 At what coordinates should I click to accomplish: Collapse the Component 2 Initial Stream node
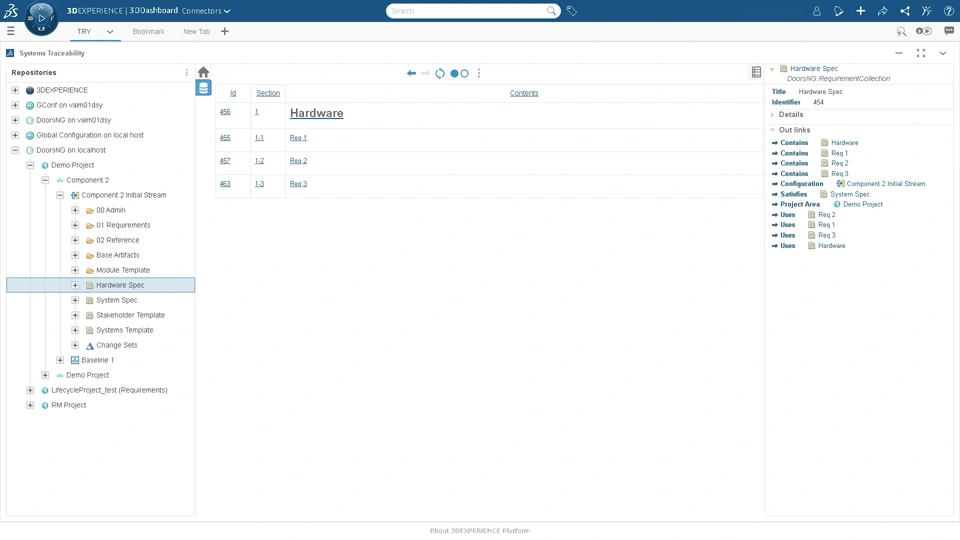point(60,195)
